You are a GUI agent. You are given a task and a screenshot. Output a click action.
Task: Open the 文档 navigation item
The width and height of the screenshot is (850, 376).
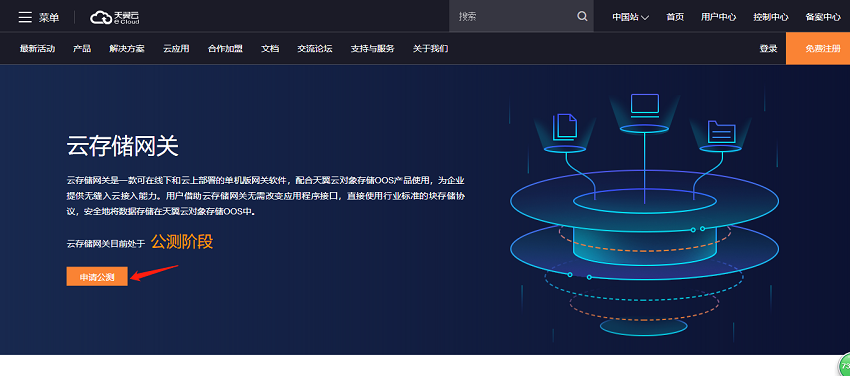point(270,49)
